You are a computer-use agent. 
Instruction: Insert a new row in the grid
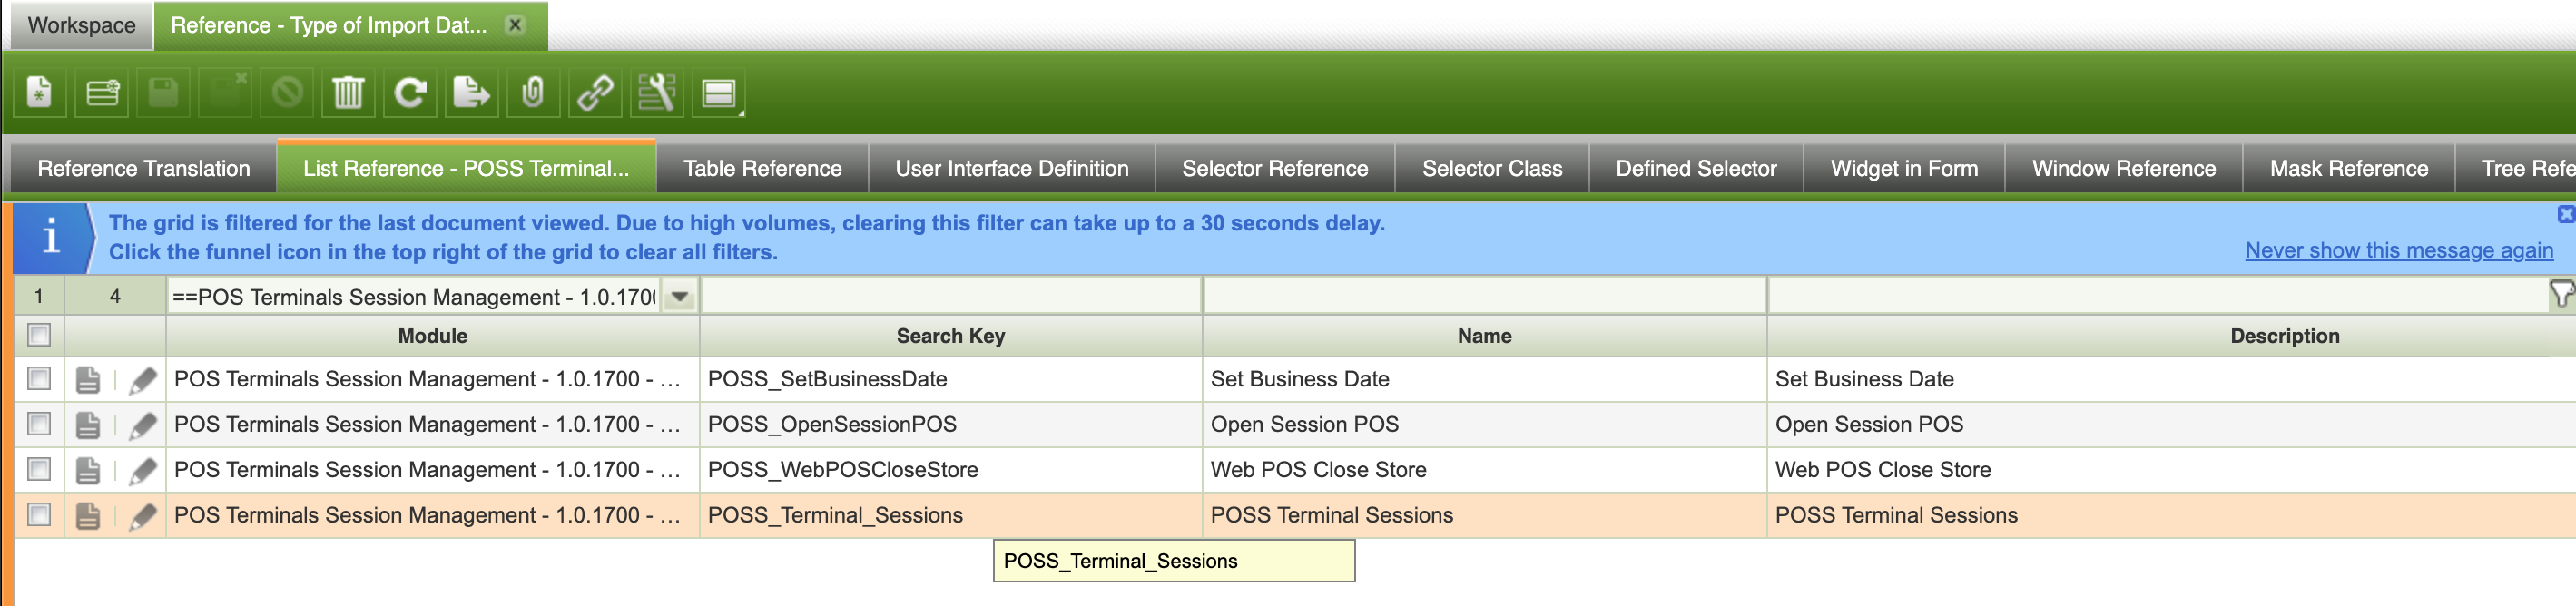coord(102,94)
